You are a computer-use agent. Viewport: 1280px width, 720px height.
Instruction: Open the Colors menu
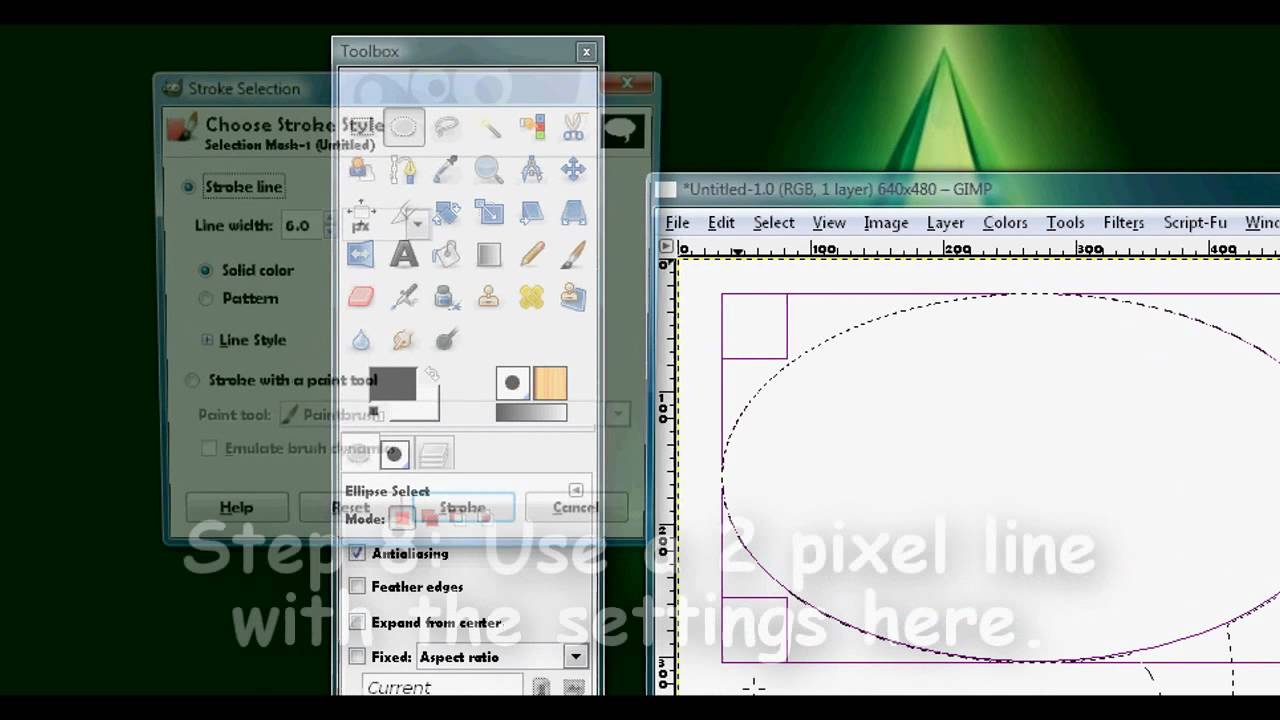tap(1005, 223)
